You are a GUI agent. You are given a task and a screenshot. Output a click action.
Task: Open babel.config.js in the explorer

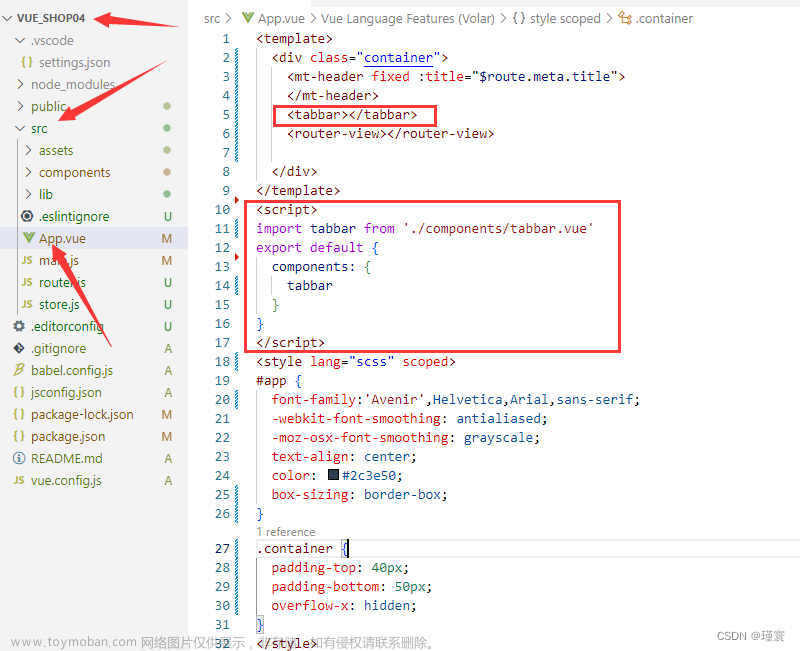pyautogui.click(x=72, y=370)
